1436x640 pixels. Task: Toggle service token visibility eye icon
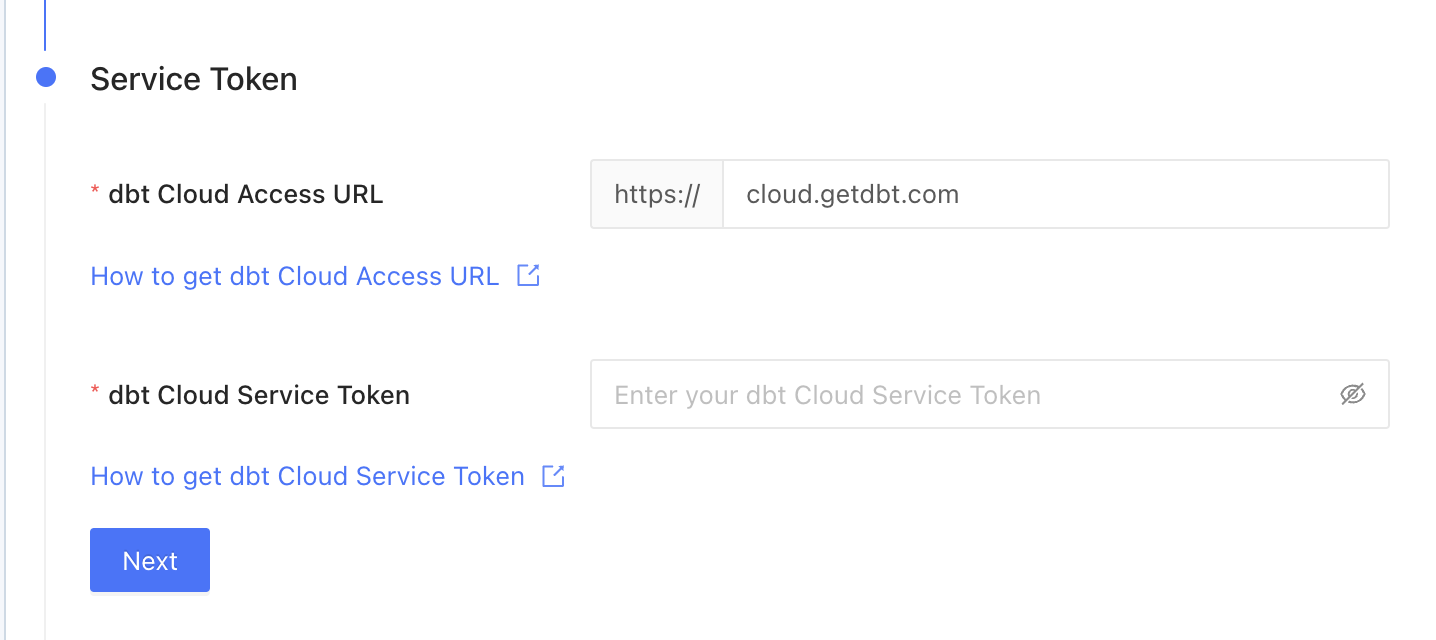(x=1352, y=394)
